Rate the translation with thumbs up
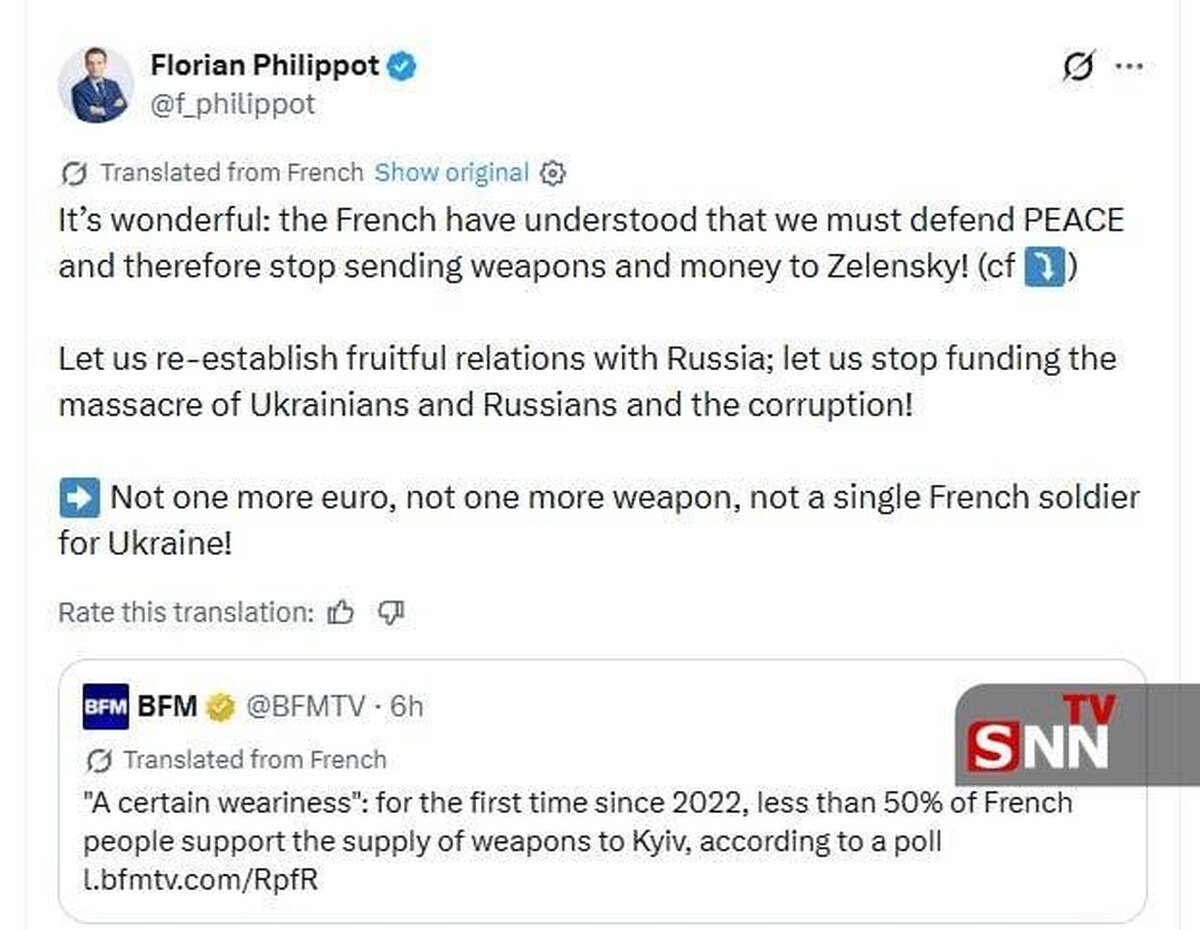 click(x=341, y=612)
